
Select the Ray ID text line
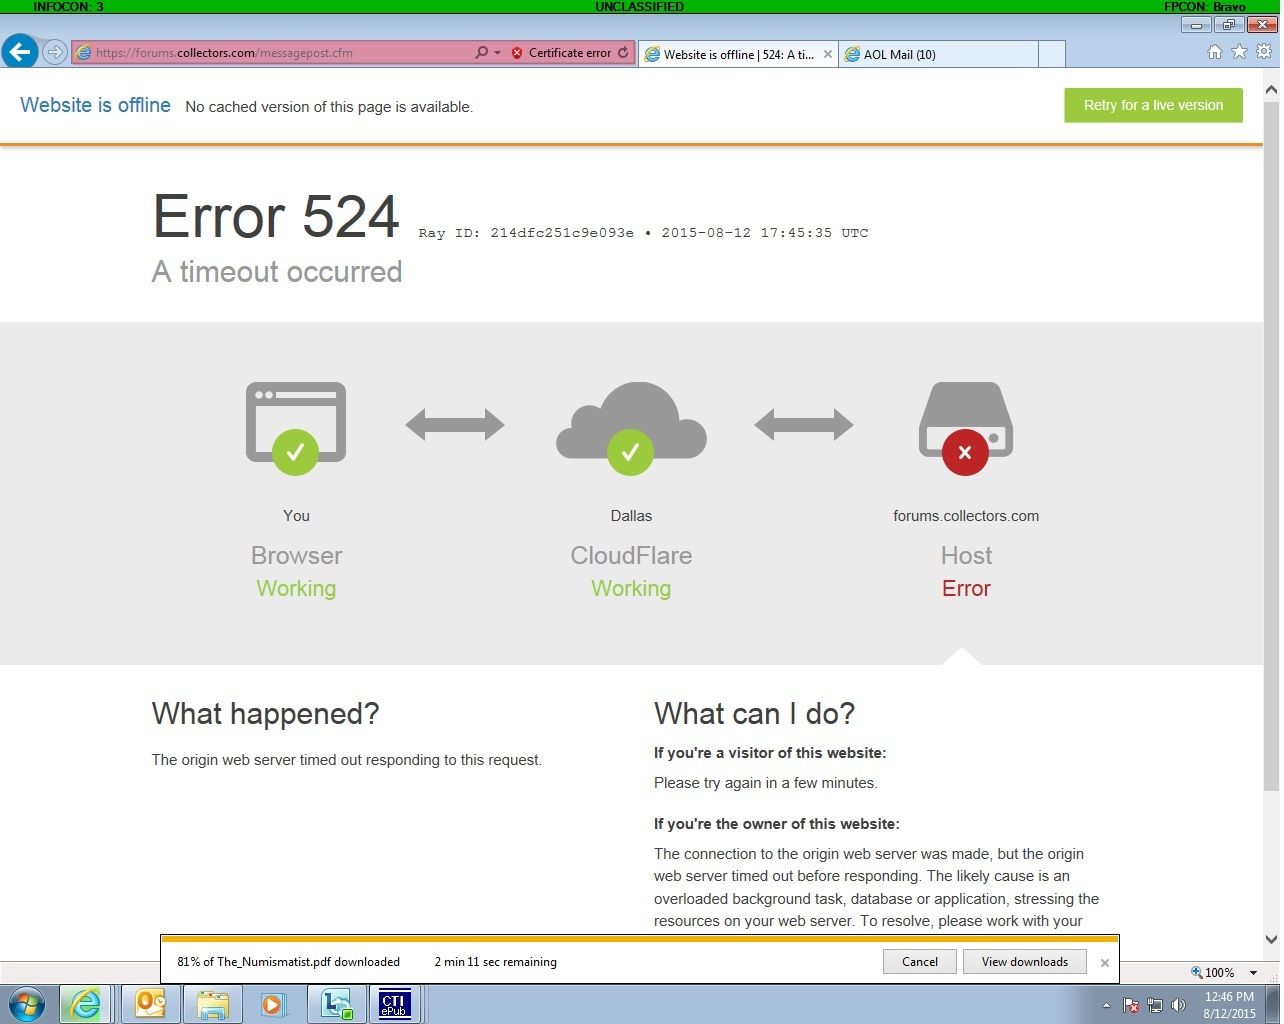click(643, 233)
